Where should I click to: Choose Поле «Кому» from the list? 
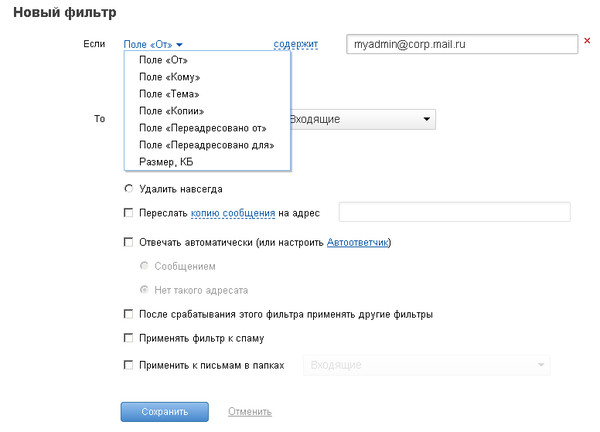click(x=170, y=77)
